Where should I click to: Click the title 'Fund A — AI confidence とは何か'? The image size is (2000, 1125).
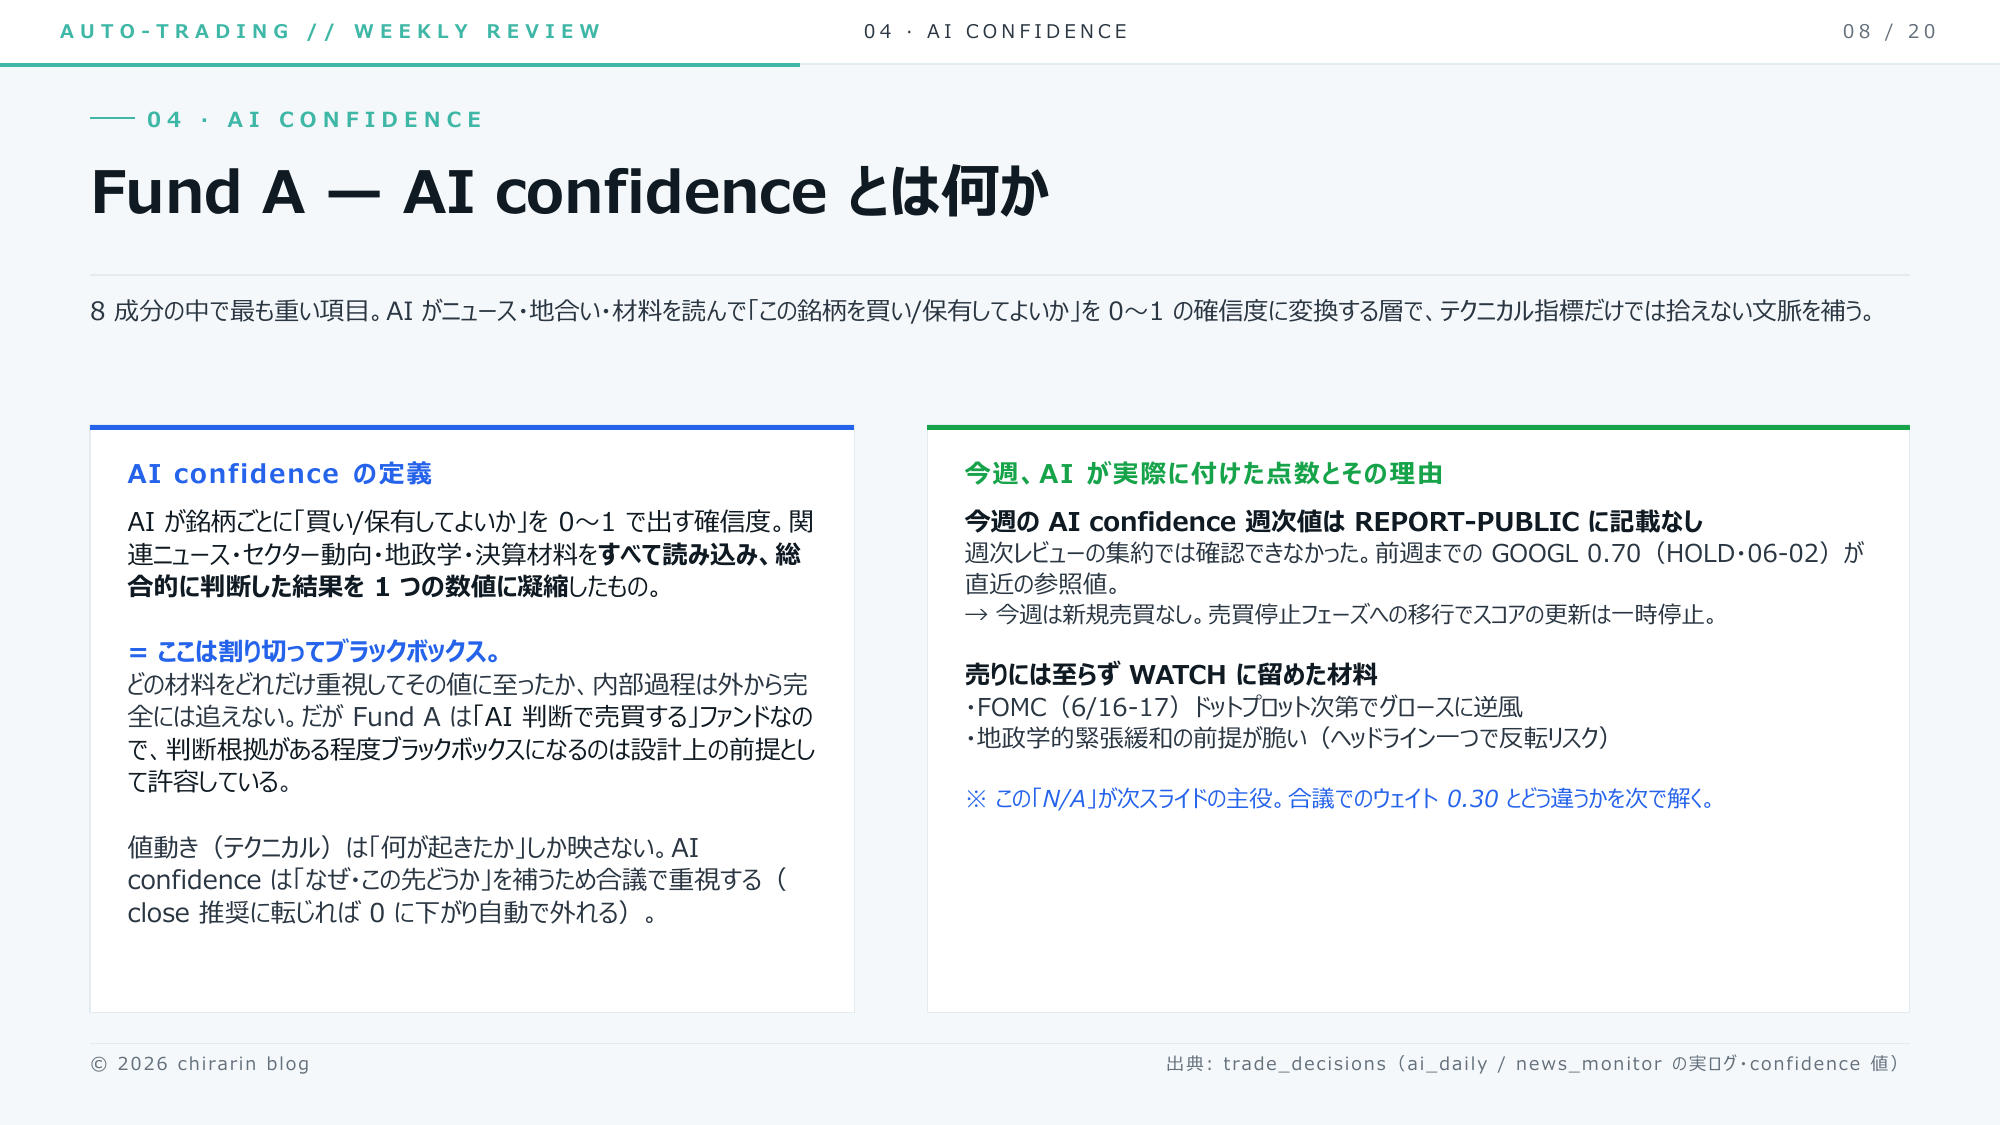[x=570, y=191]
